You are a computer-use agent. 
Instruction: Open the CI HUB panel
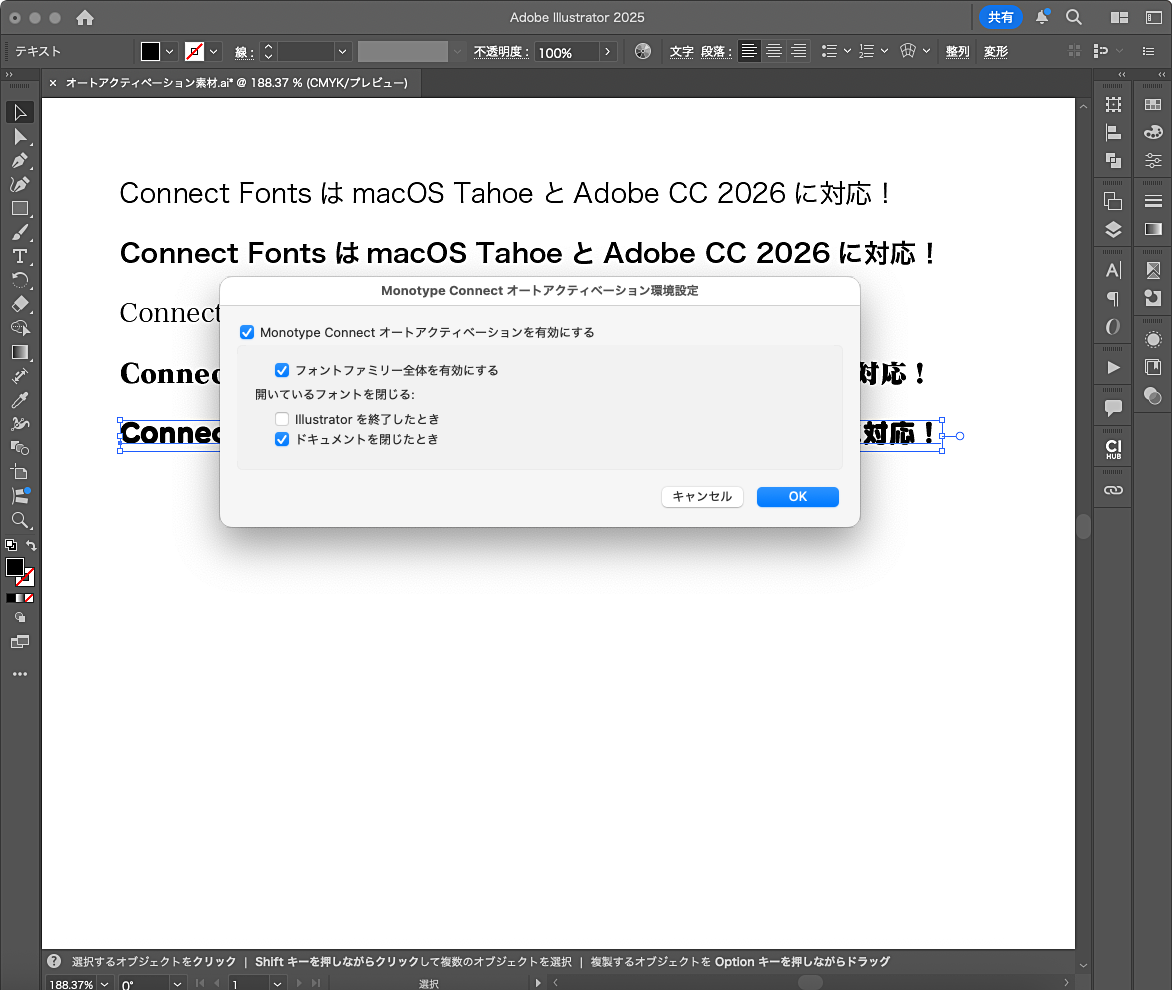click(x=1113, y=448)
